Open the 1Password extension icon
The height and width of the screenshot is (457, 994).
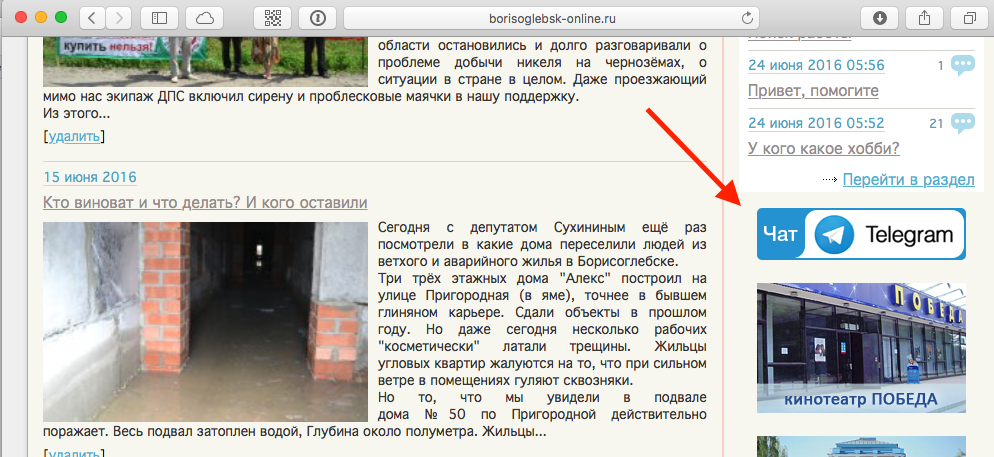(318, 18)
